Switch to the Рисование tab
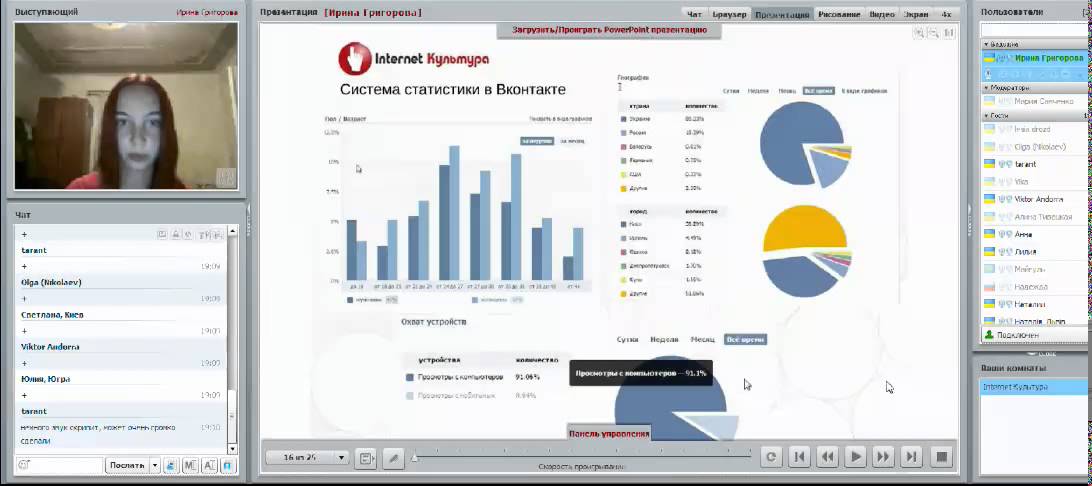The height and width of the screenshot is (486, 1092). (x=839, y=14)
